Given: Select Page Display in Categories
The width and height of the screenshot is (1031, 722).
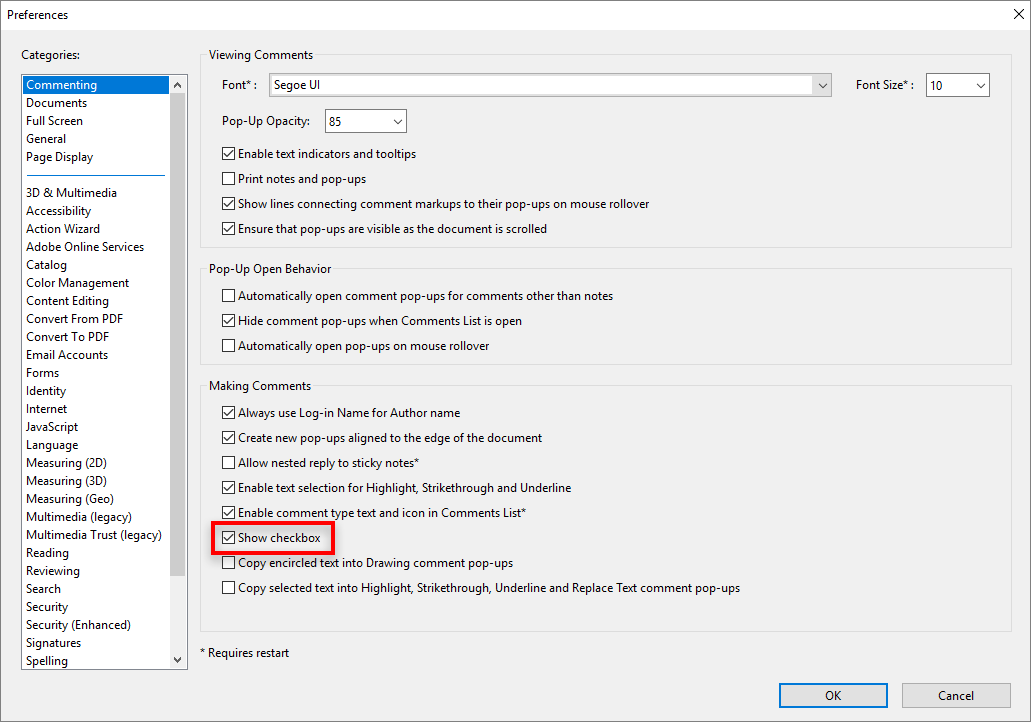Looking at the screenshot, I should pyautogui.click(x=59, y=157).
